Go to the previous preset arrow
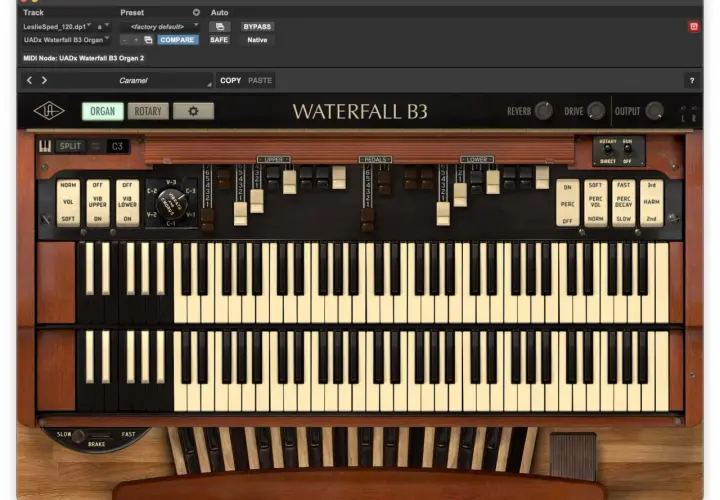 [29, 80]
